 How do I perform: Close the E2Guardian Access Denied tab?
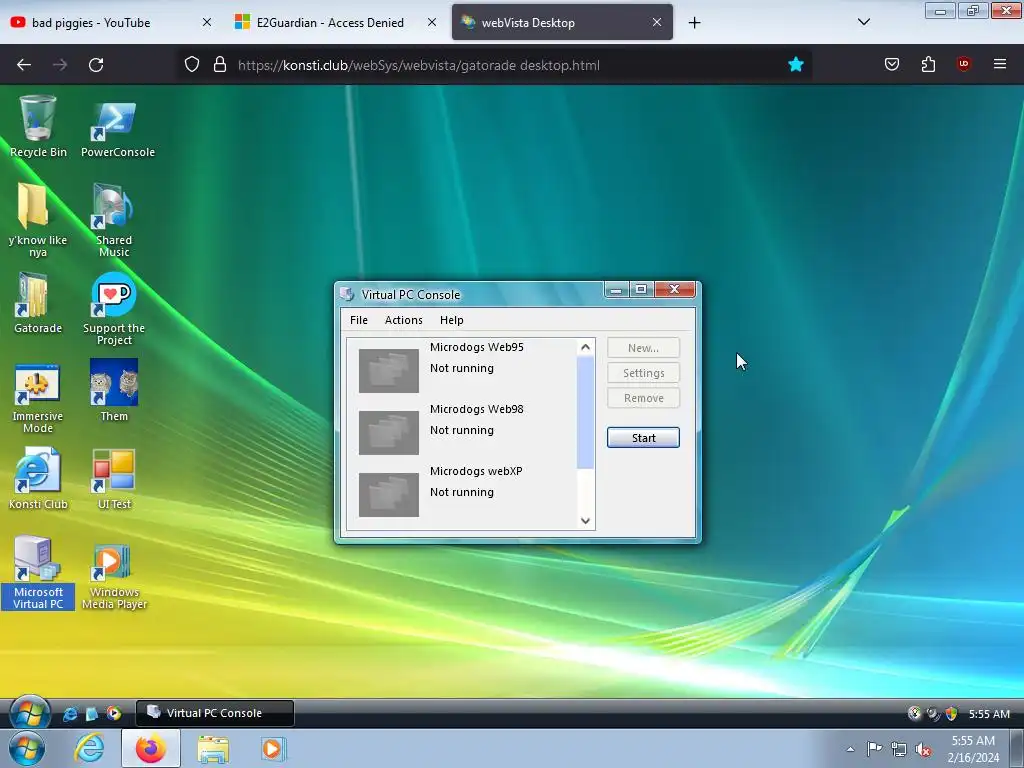click(x=432, y=23)
